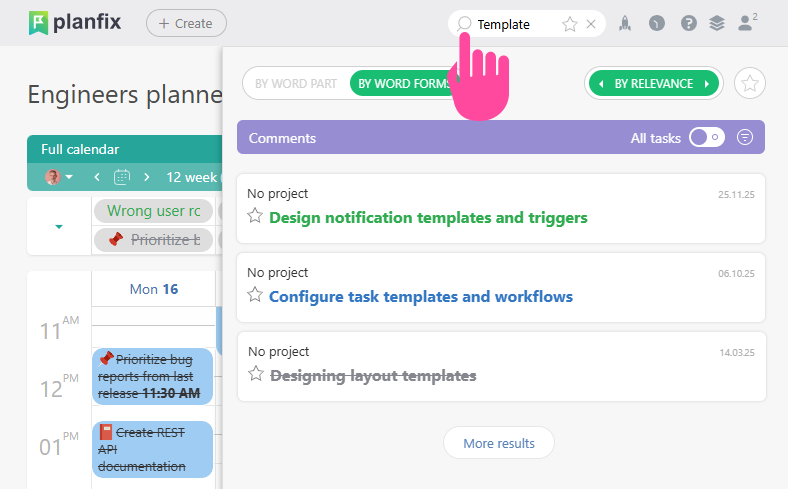Toggle the All tasks switch
This screenshot has height=489, width=788.
(x=707, y=138)
